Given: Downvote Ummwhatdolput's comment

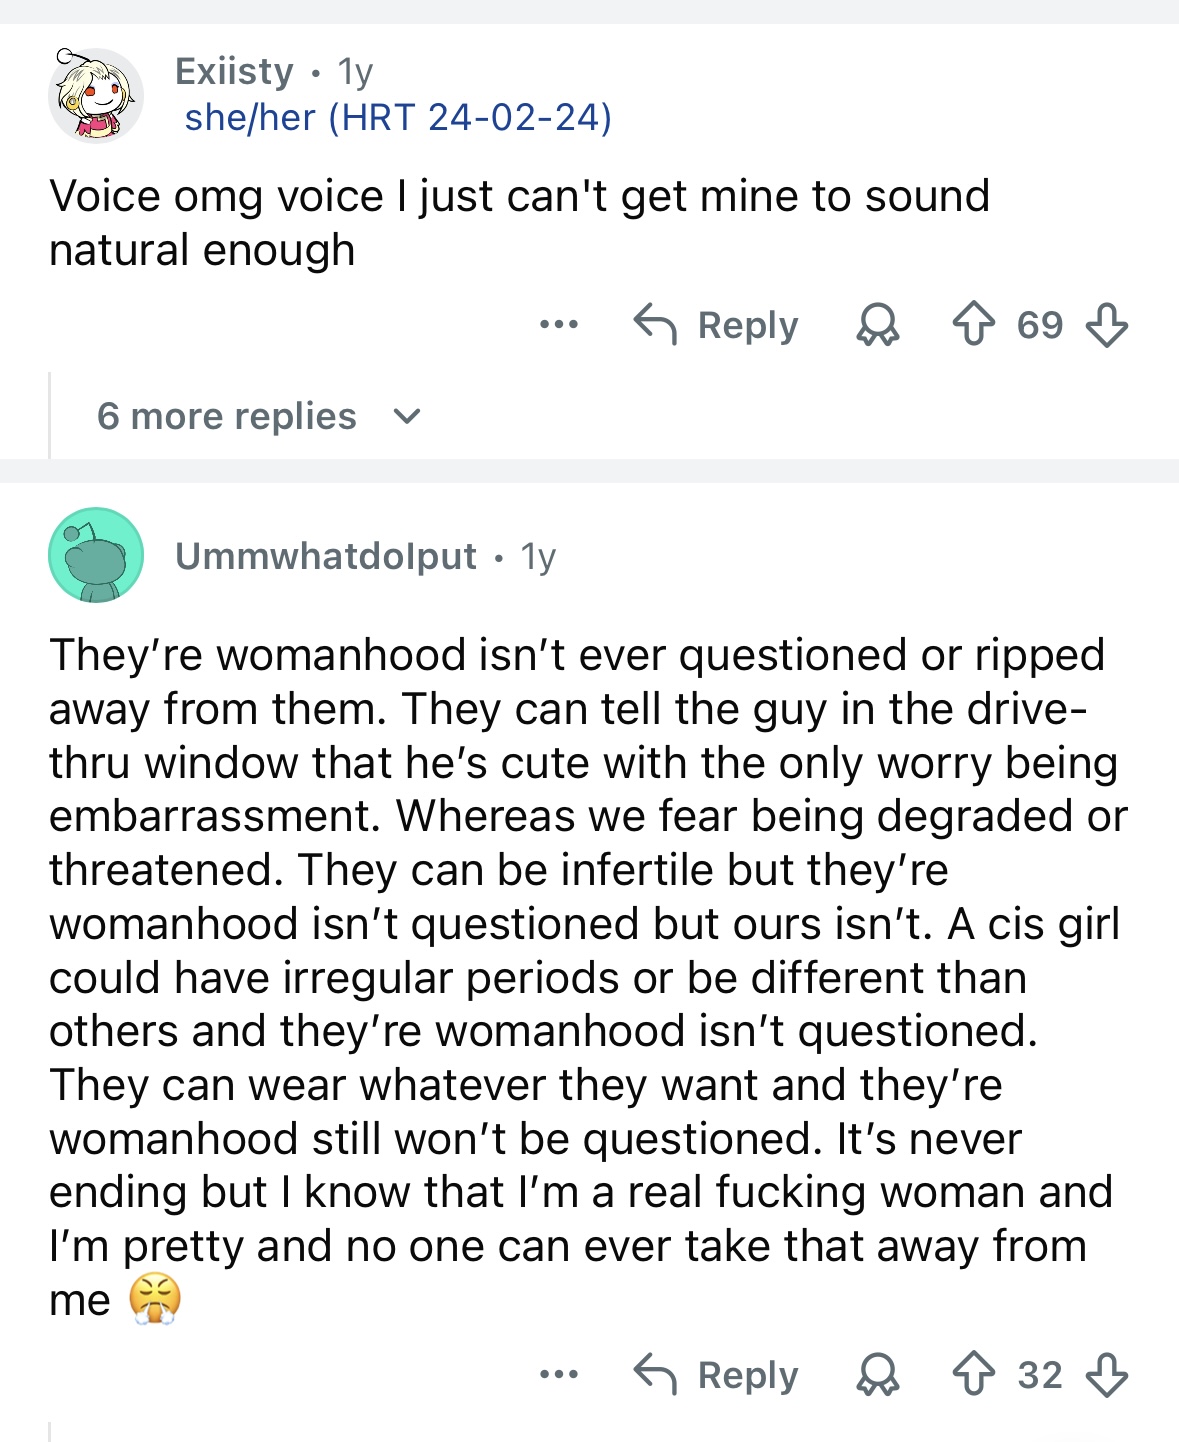Looking at the screenshot, I should point(1107,1374).
